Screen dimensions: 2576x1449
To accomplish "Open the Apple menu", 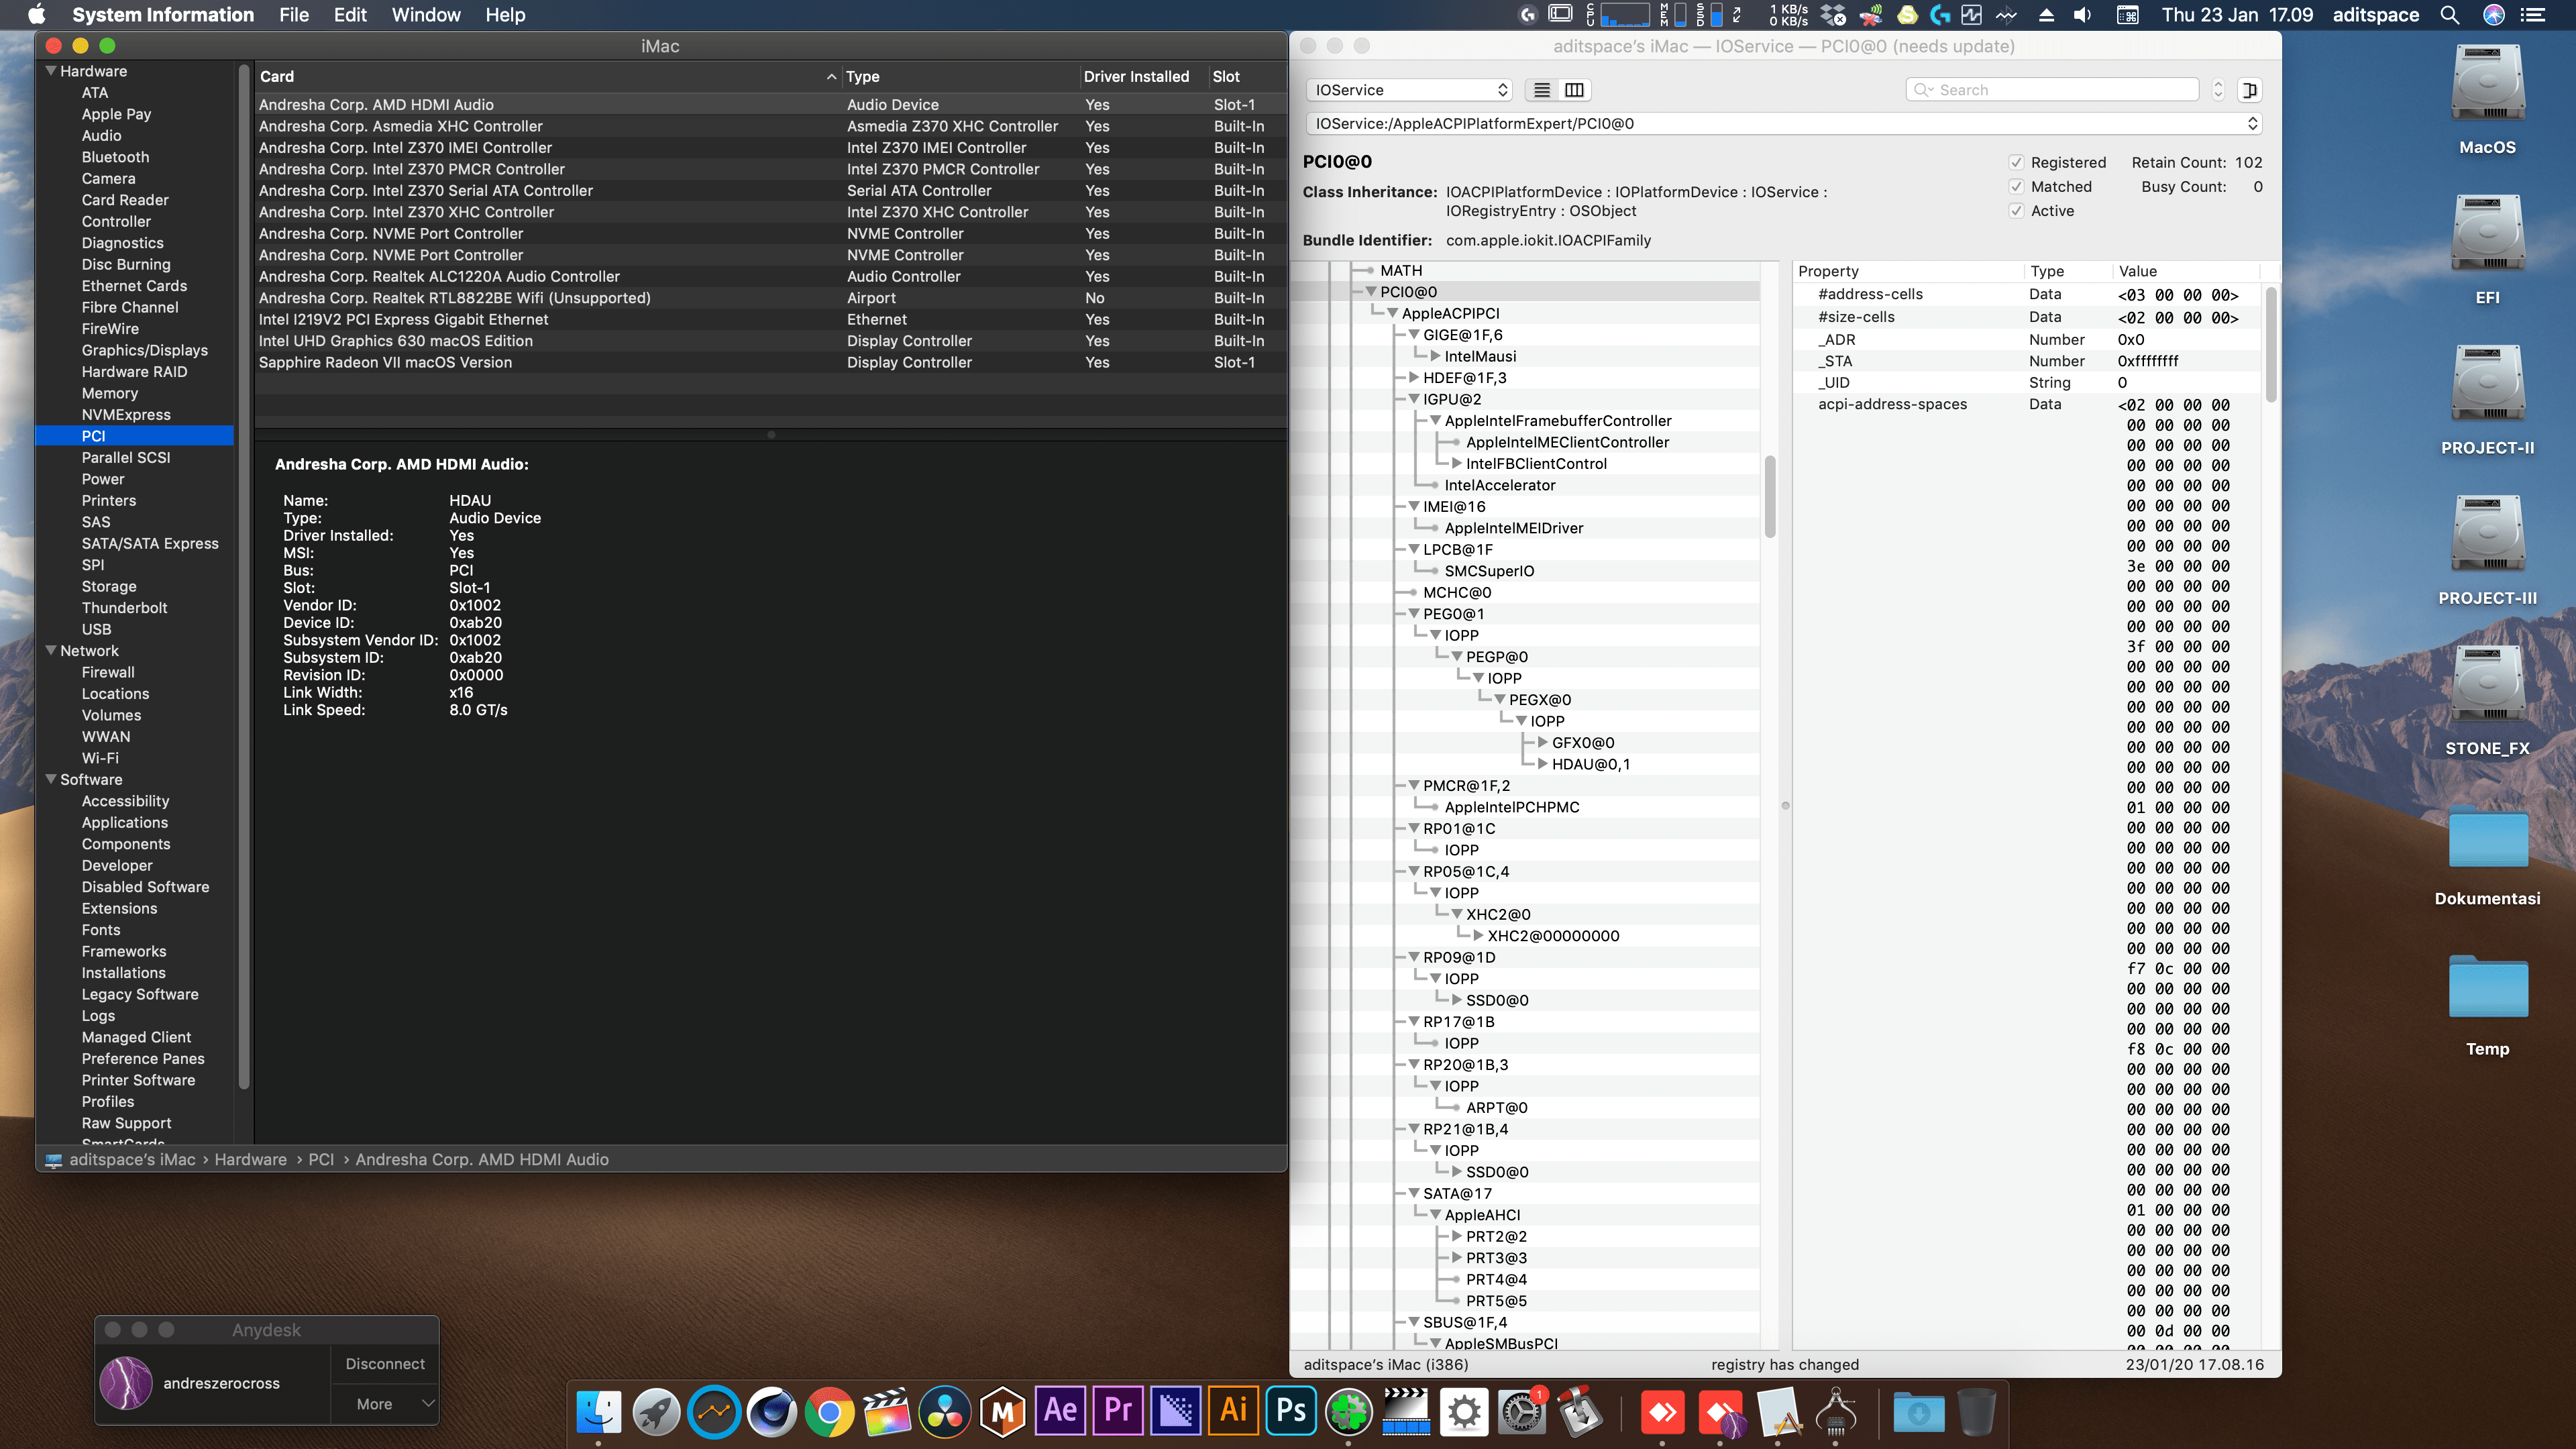I will point(37,15).
